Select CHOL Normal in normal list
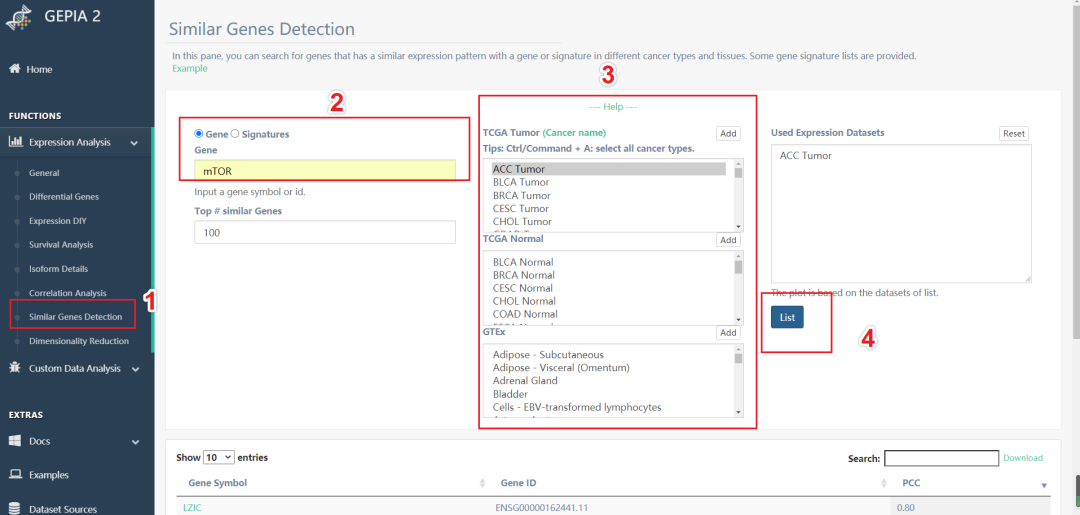 (608, 301)
